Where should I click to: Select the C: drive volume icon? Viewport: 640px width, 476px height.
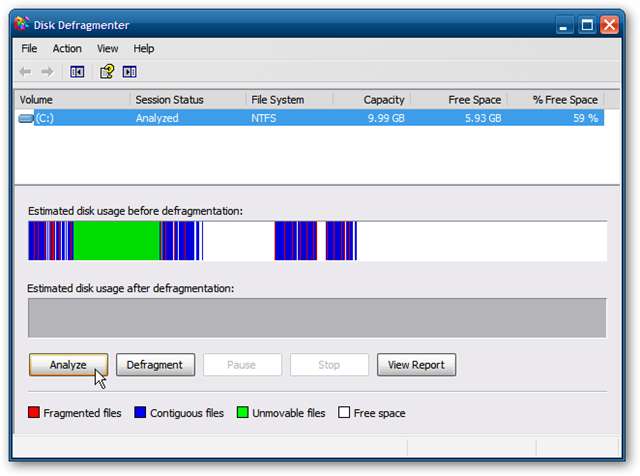point(26,117)
